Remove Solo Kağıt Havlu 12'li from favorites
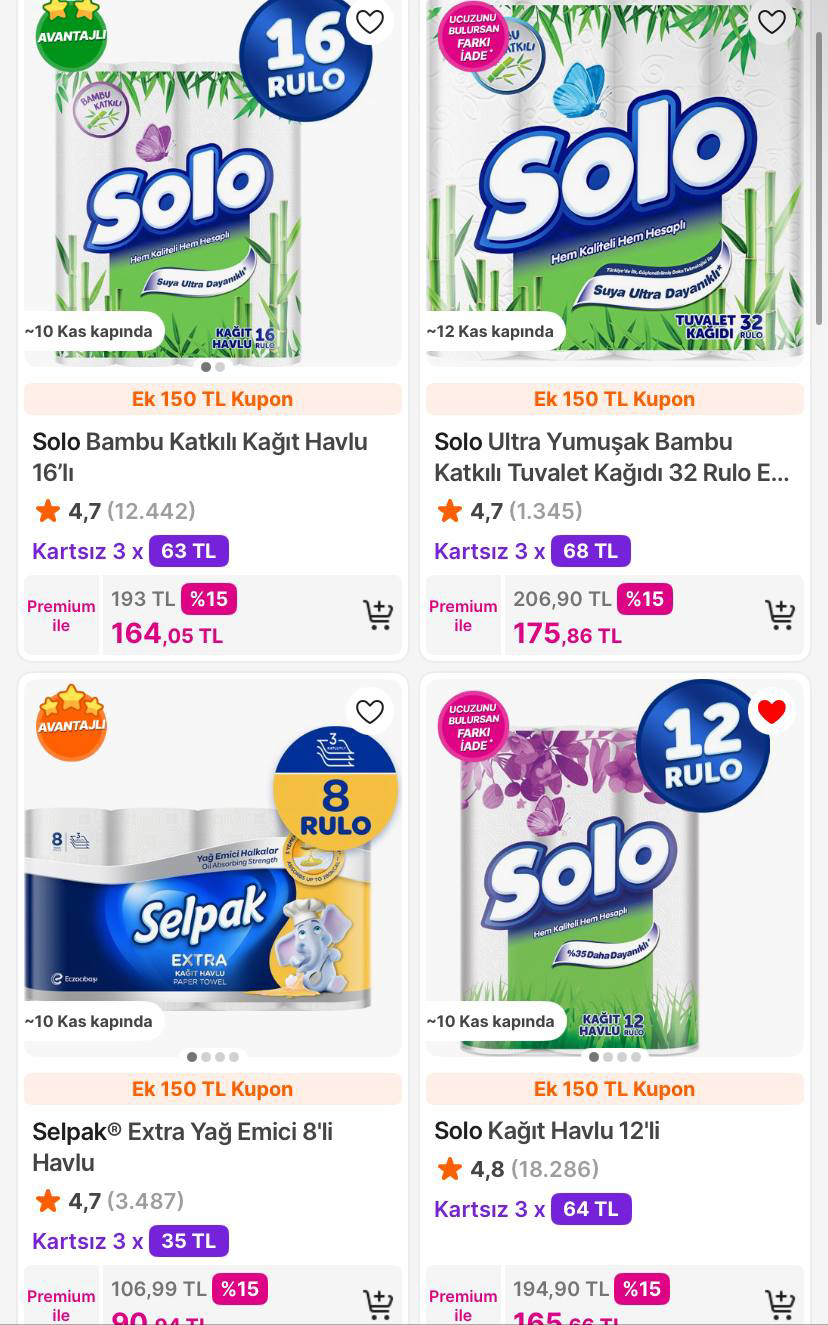Viewport: 828px width, 1325px height. [772, 711]
